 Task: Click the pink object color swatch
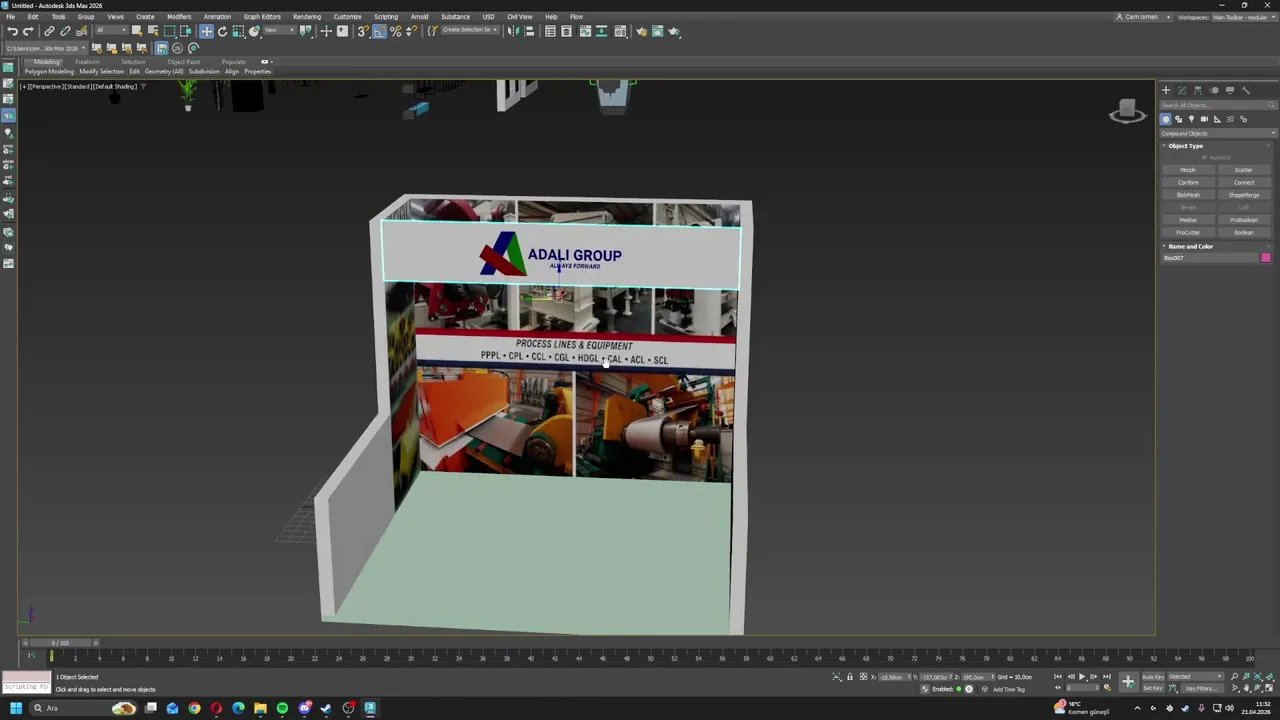(1266, 258)
